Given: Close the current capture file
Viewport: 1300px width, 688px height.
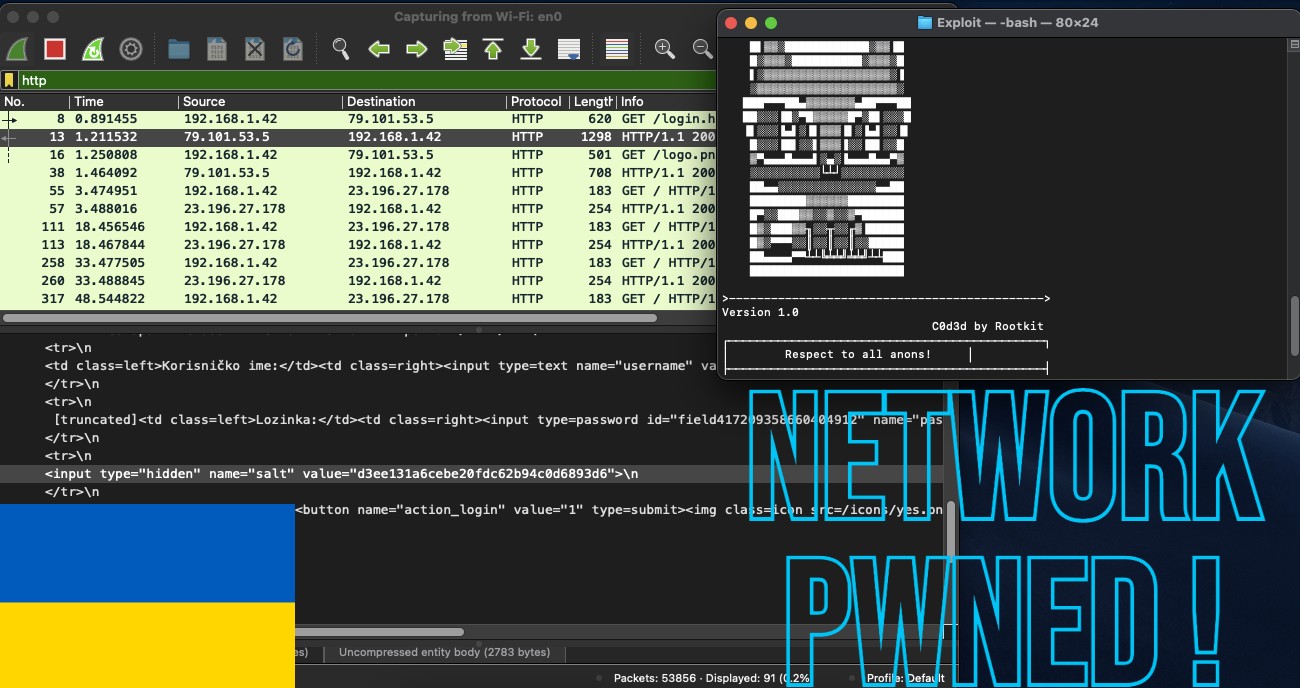Looking at the screenshot, I should coord(255,48).
